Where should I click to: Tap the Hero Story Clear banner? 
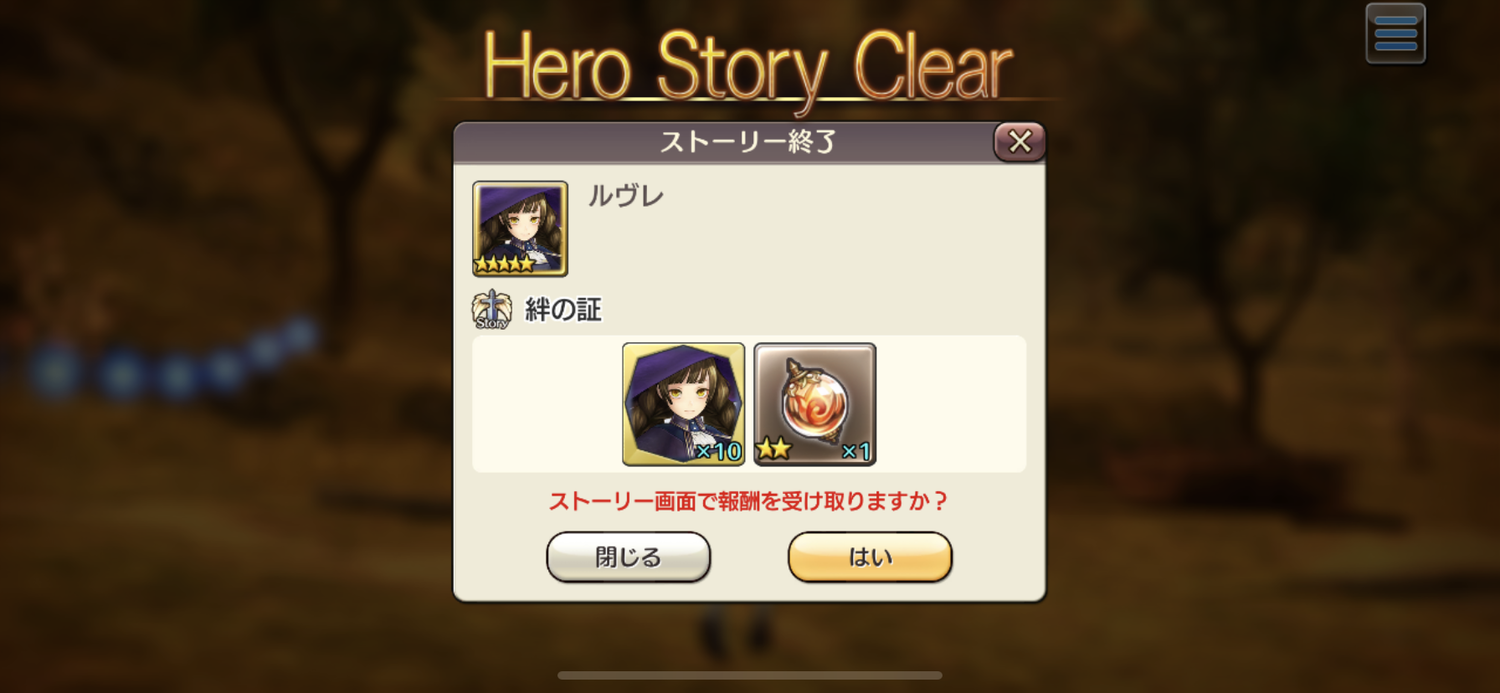748,68
